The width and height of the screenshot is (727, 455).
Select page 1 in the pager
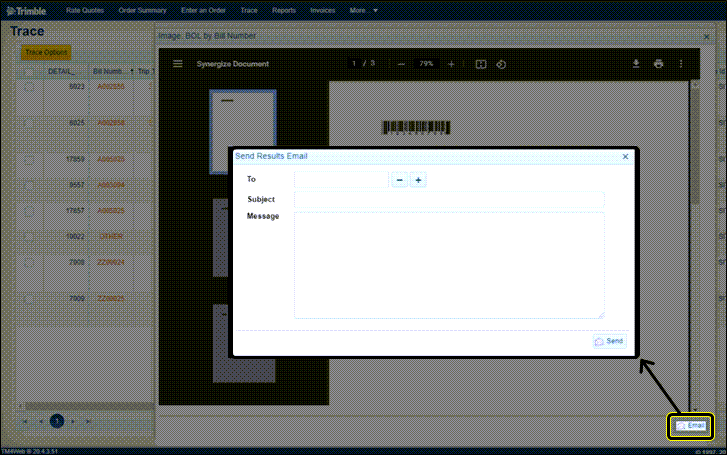point(57,421)
